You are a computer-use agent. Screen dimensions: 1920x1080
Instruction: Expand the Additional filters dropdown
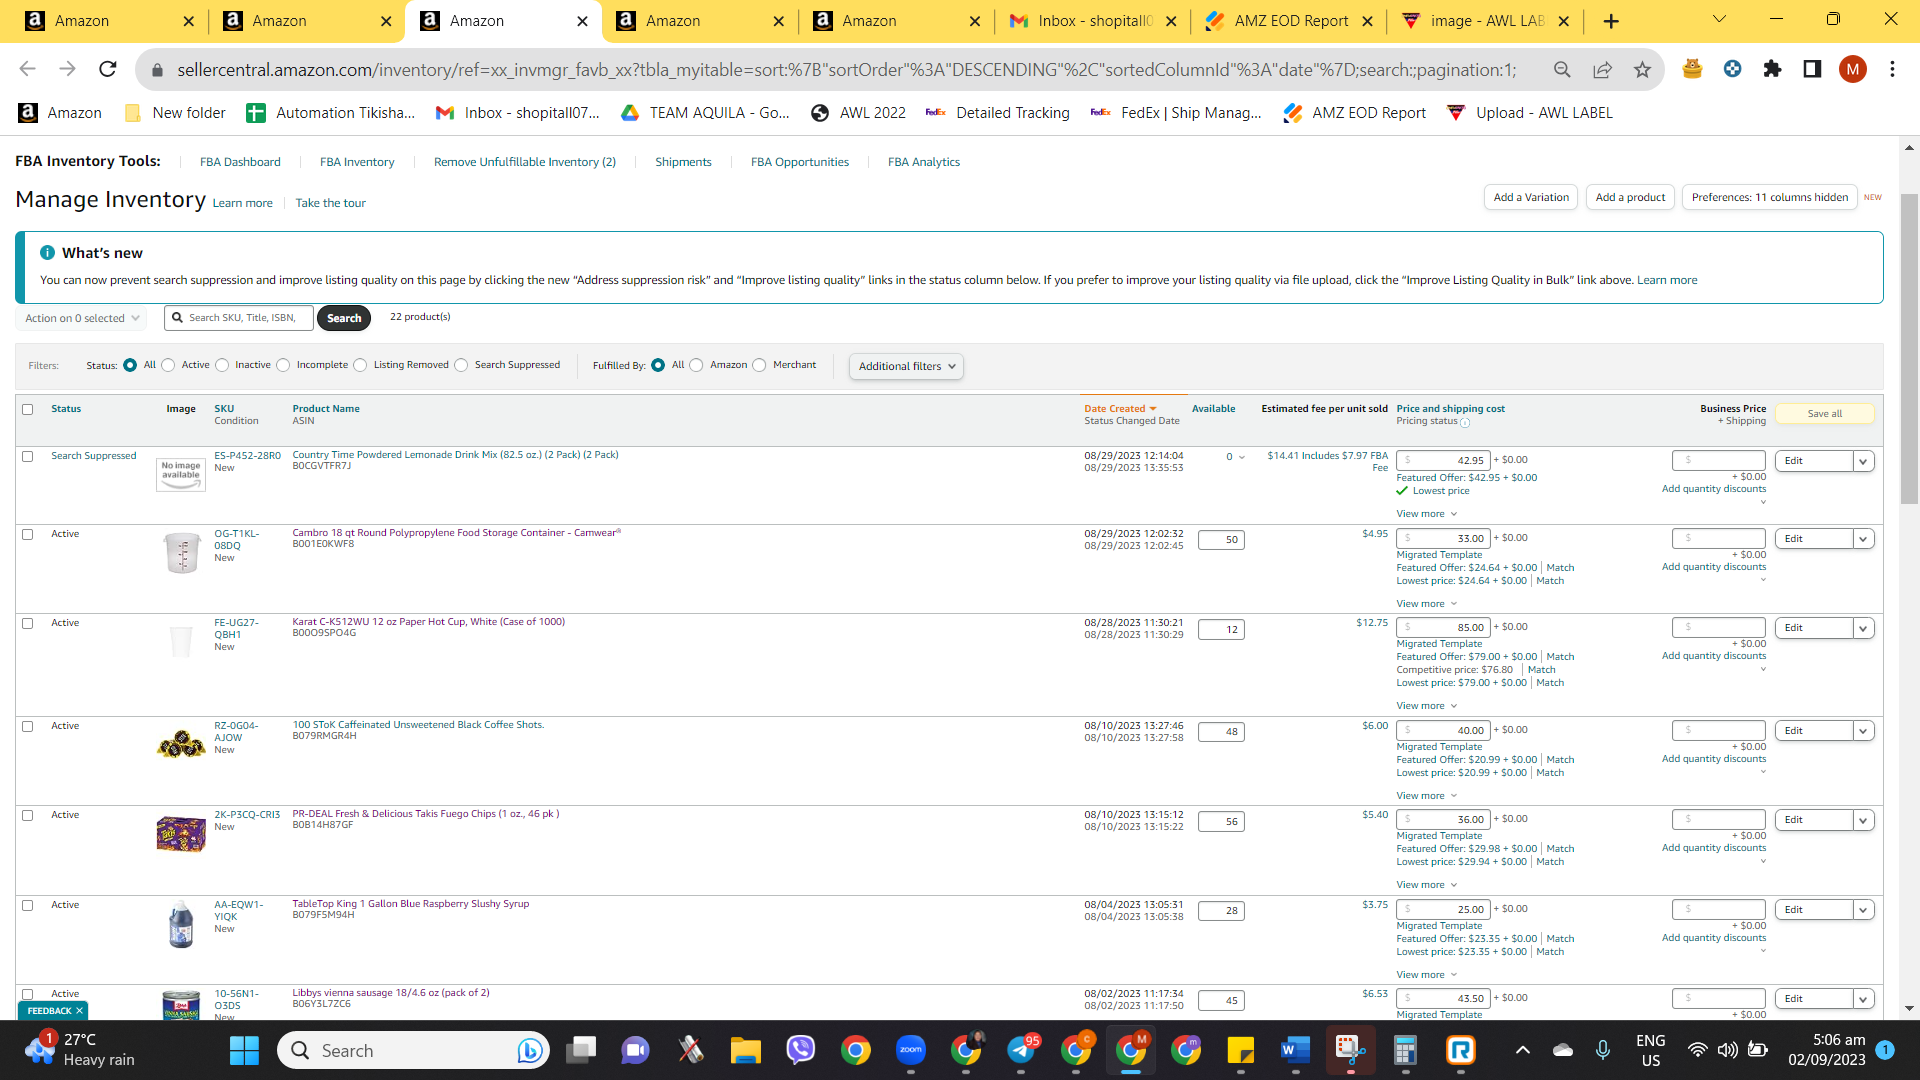[906, 366]
